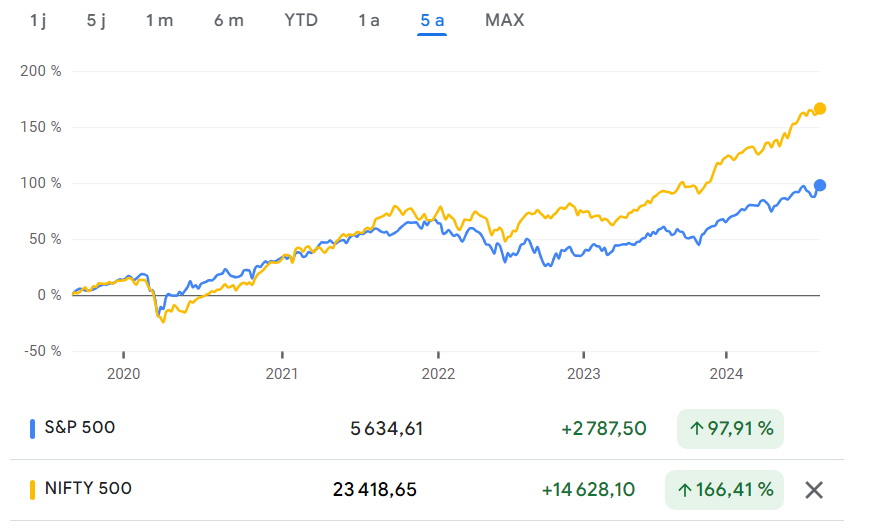Click the green 97,91 % change badge
This screenshot has width=879, height=531.
[x=730, y=429]
